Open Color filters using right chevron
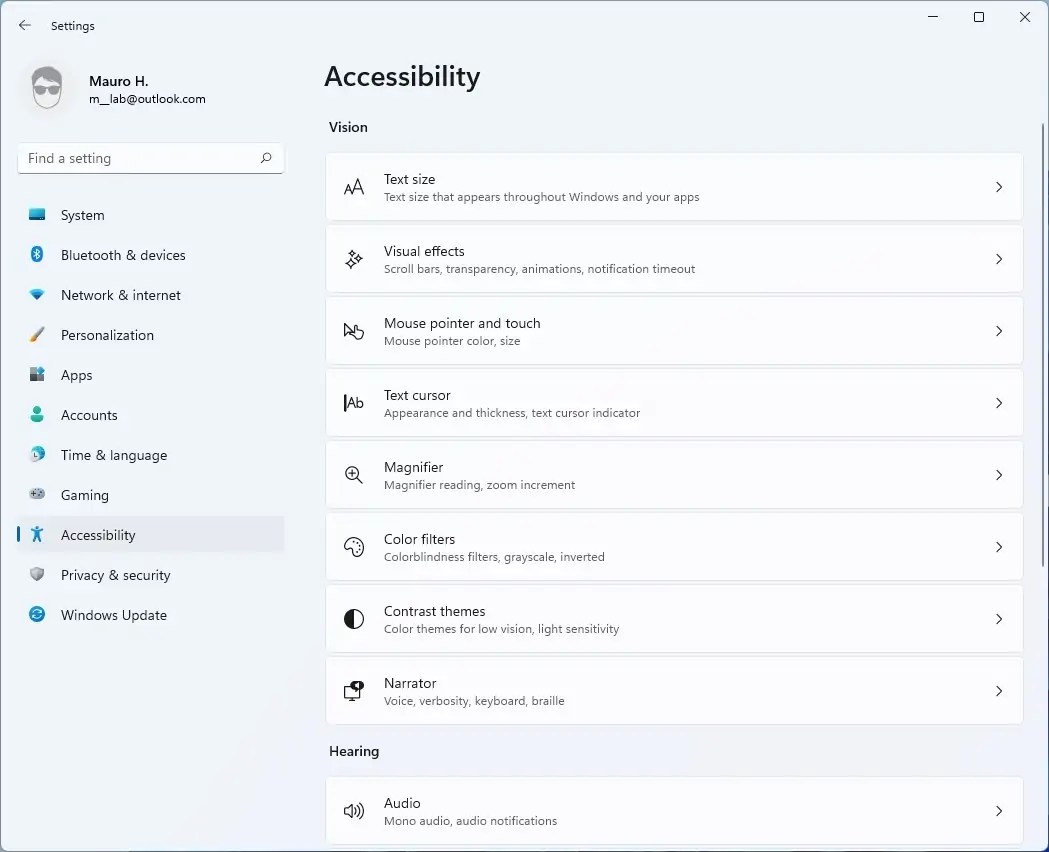Viewport: 1049px width, 852px height. [998, 547]
